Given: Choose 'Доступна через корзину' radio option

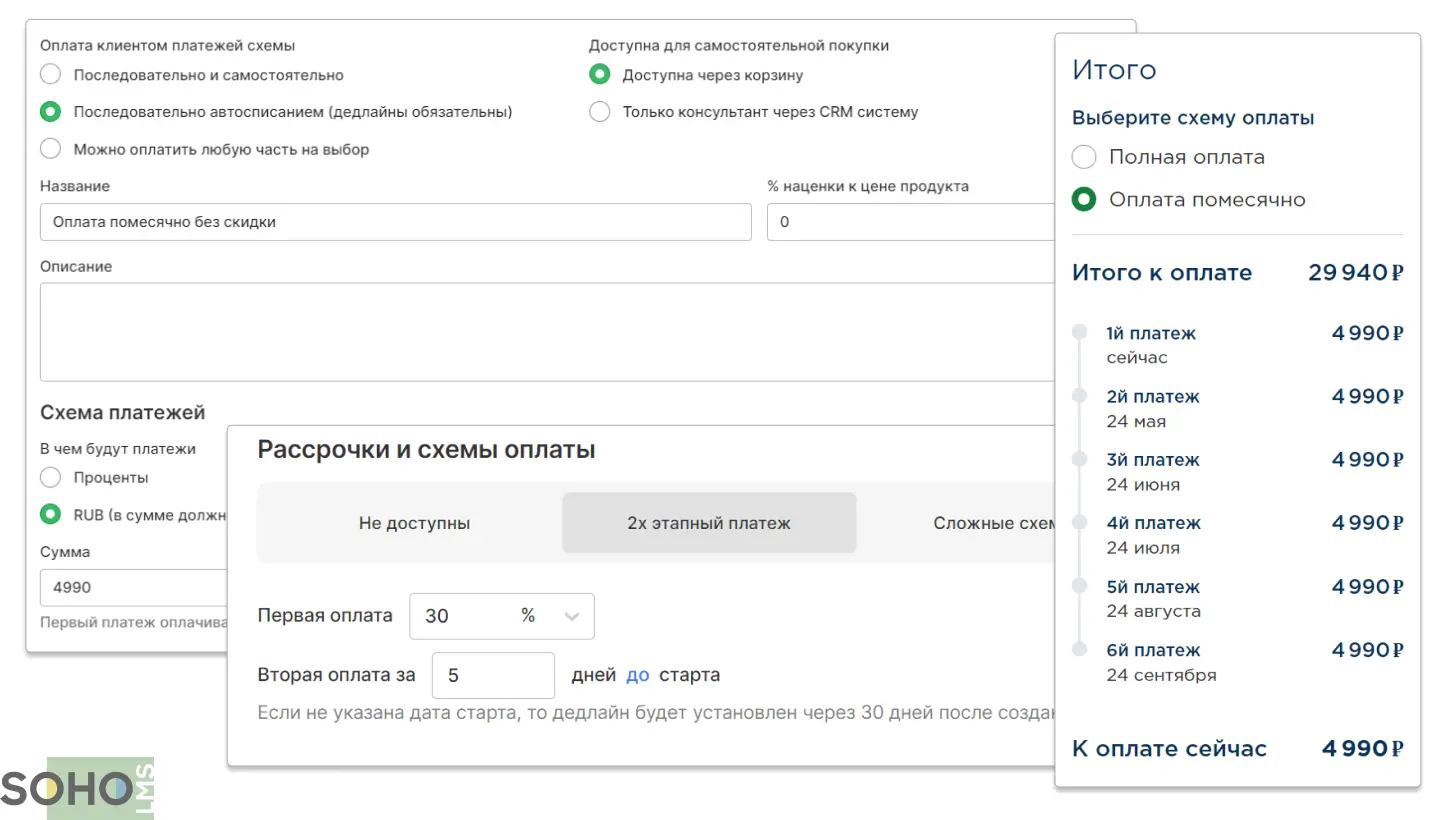Looking at the screenshot, I should pyautogui.click(x=600, y=75).
